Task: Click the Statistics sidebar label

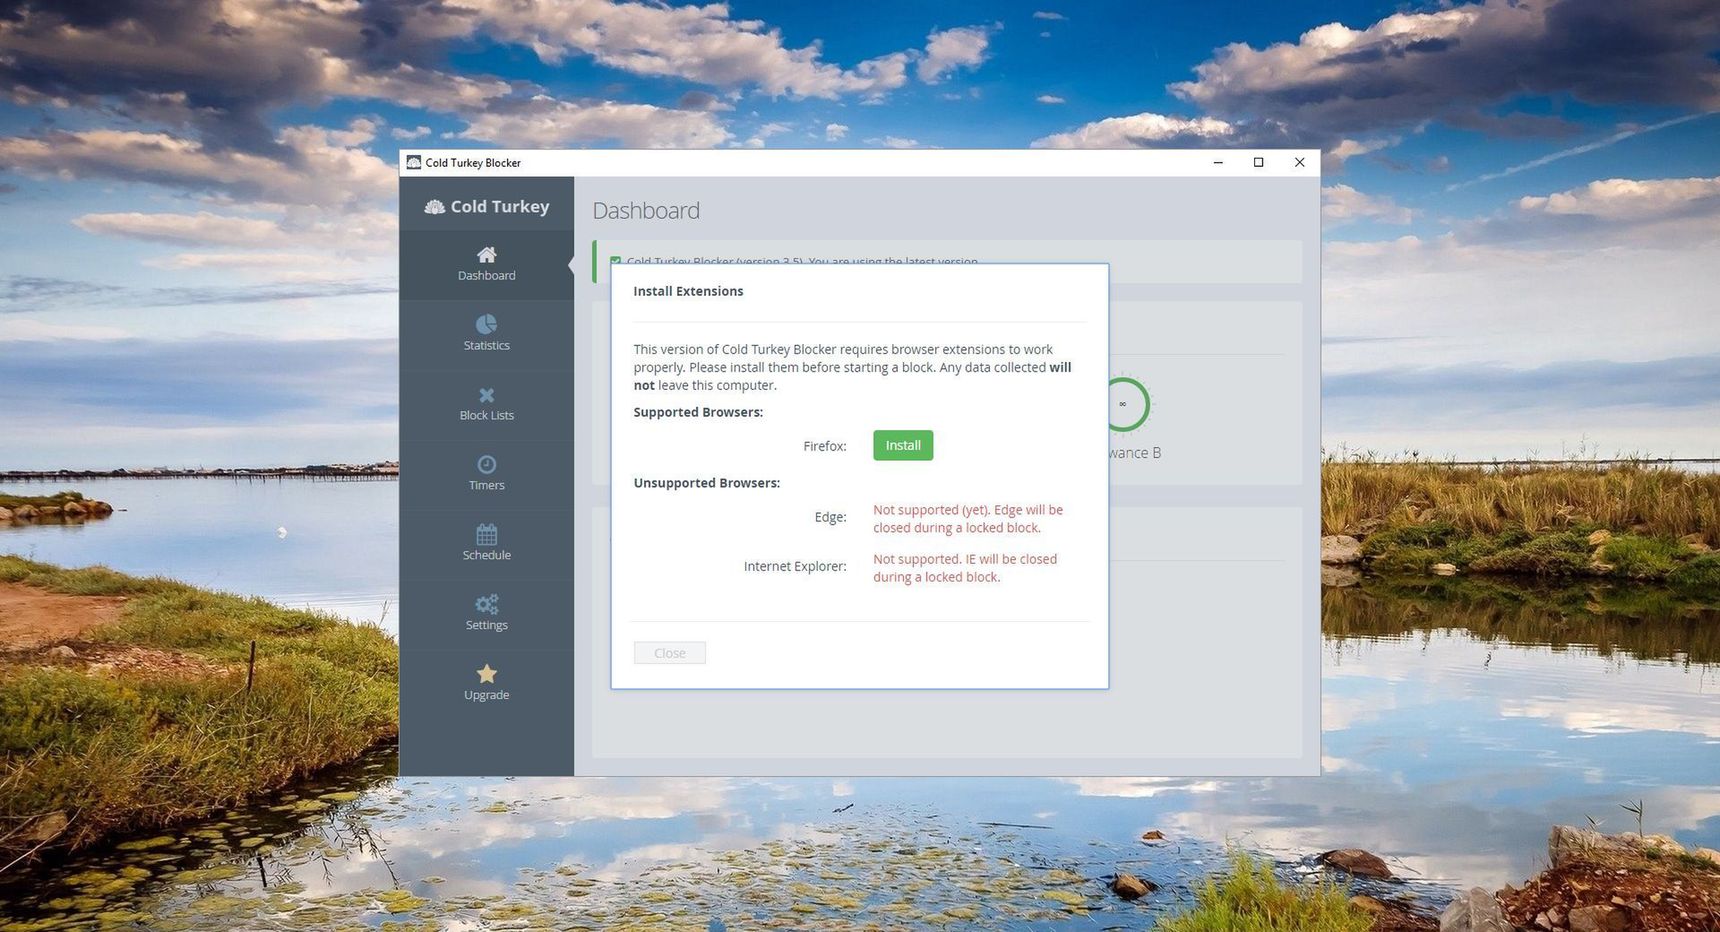Action: [486, 346]
